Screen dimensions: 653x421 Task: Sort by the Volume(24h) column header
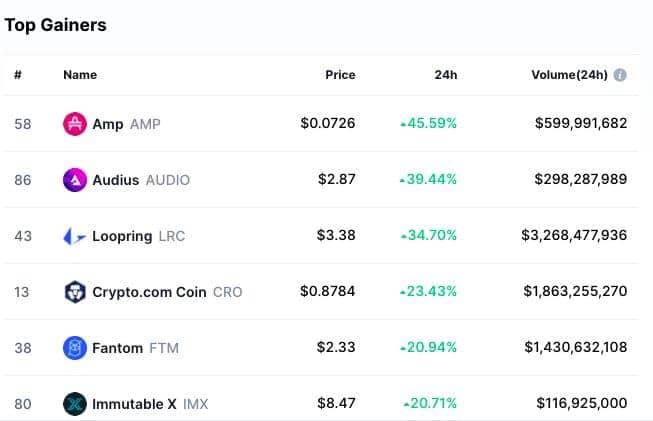569,75
